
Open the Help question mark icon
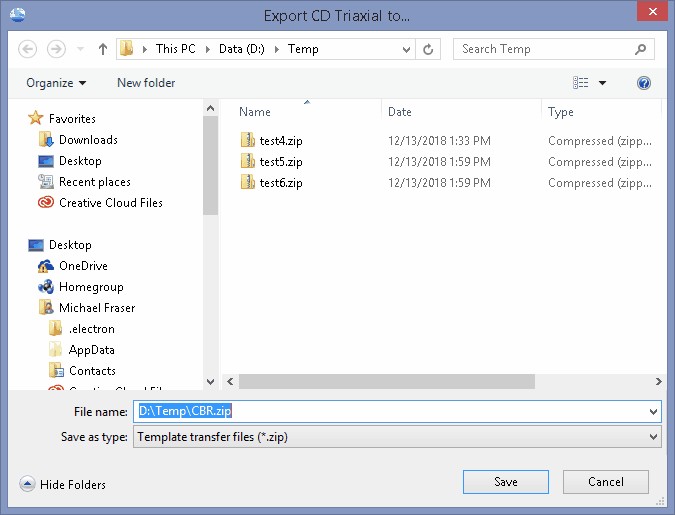coord(644,83)
